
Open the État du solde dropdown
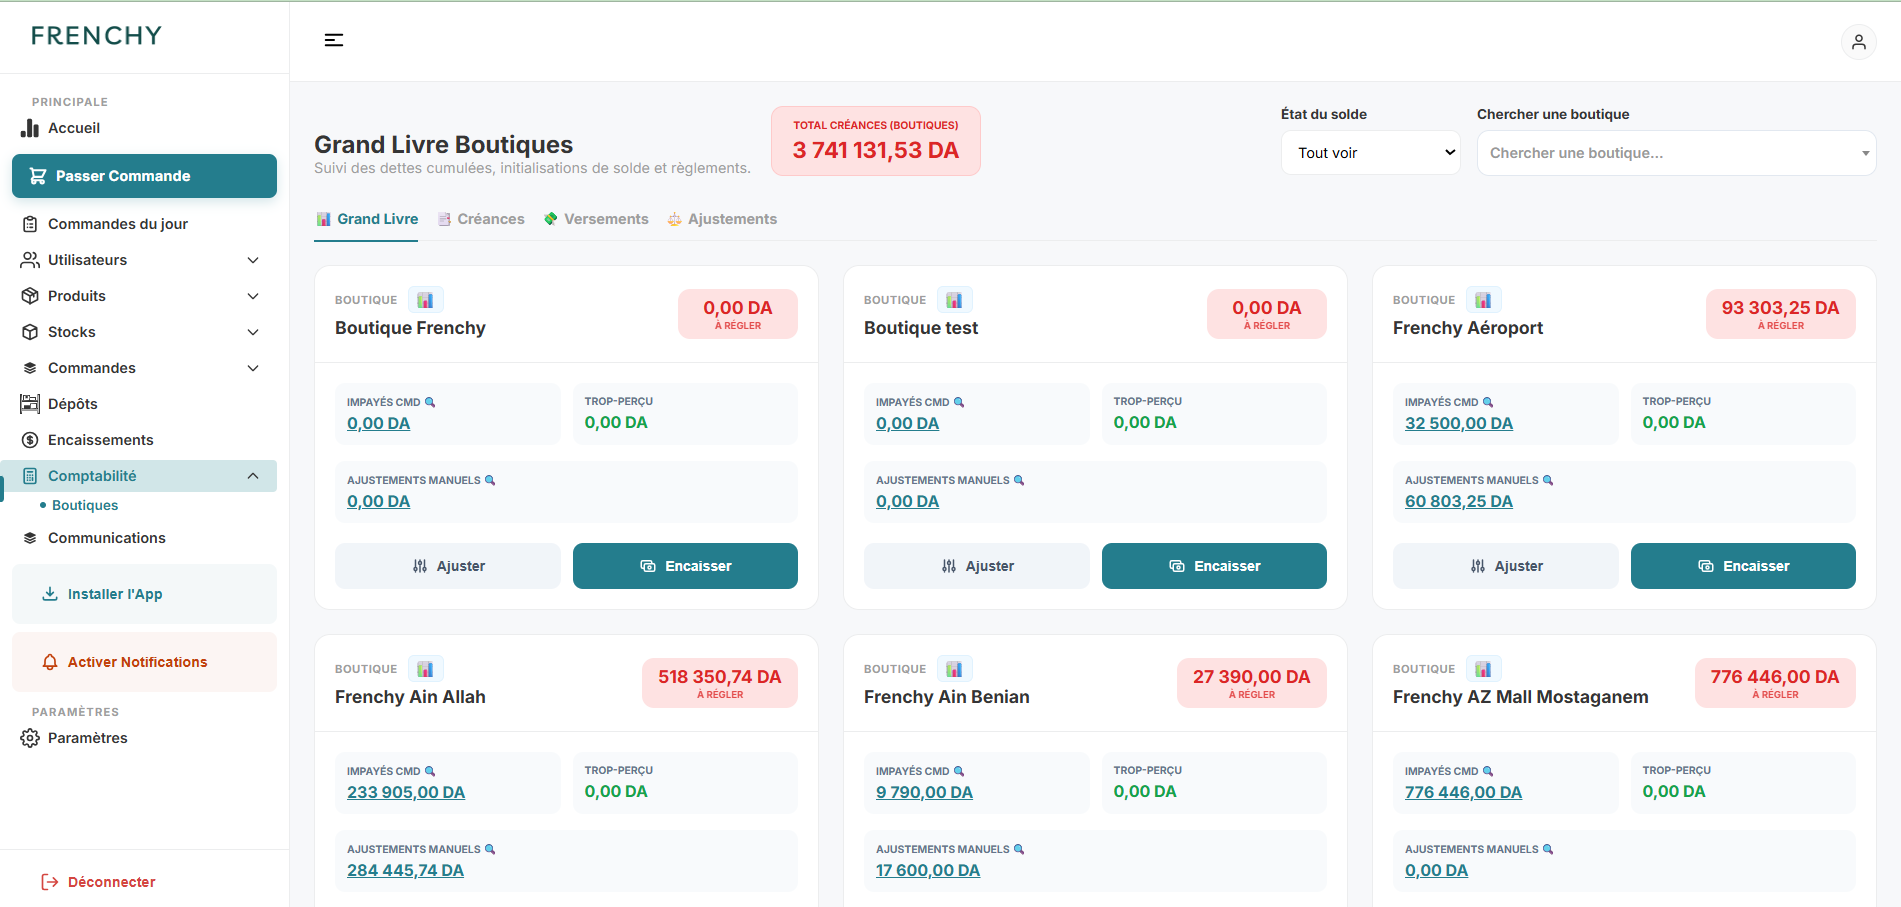pyautogui.click(x=1370, y=153)
